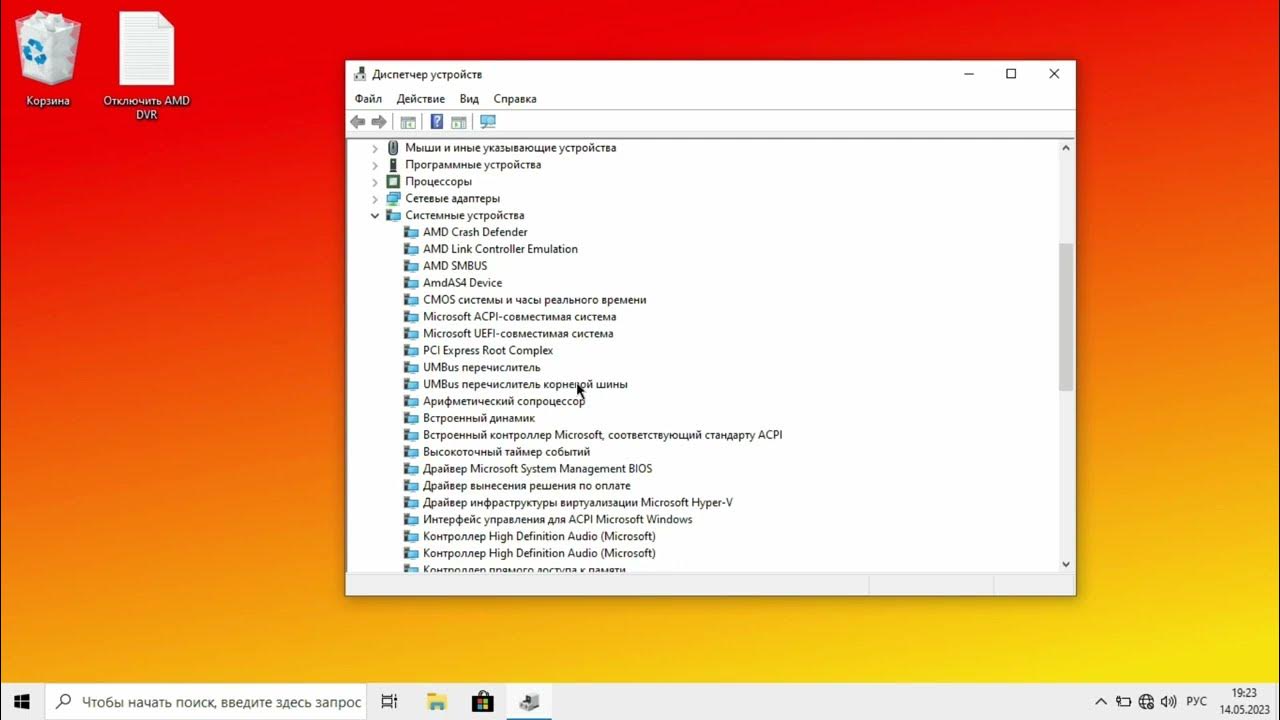Click the Forward arrow in Device Manager toolbar
1280x720 pixels.
379,122
